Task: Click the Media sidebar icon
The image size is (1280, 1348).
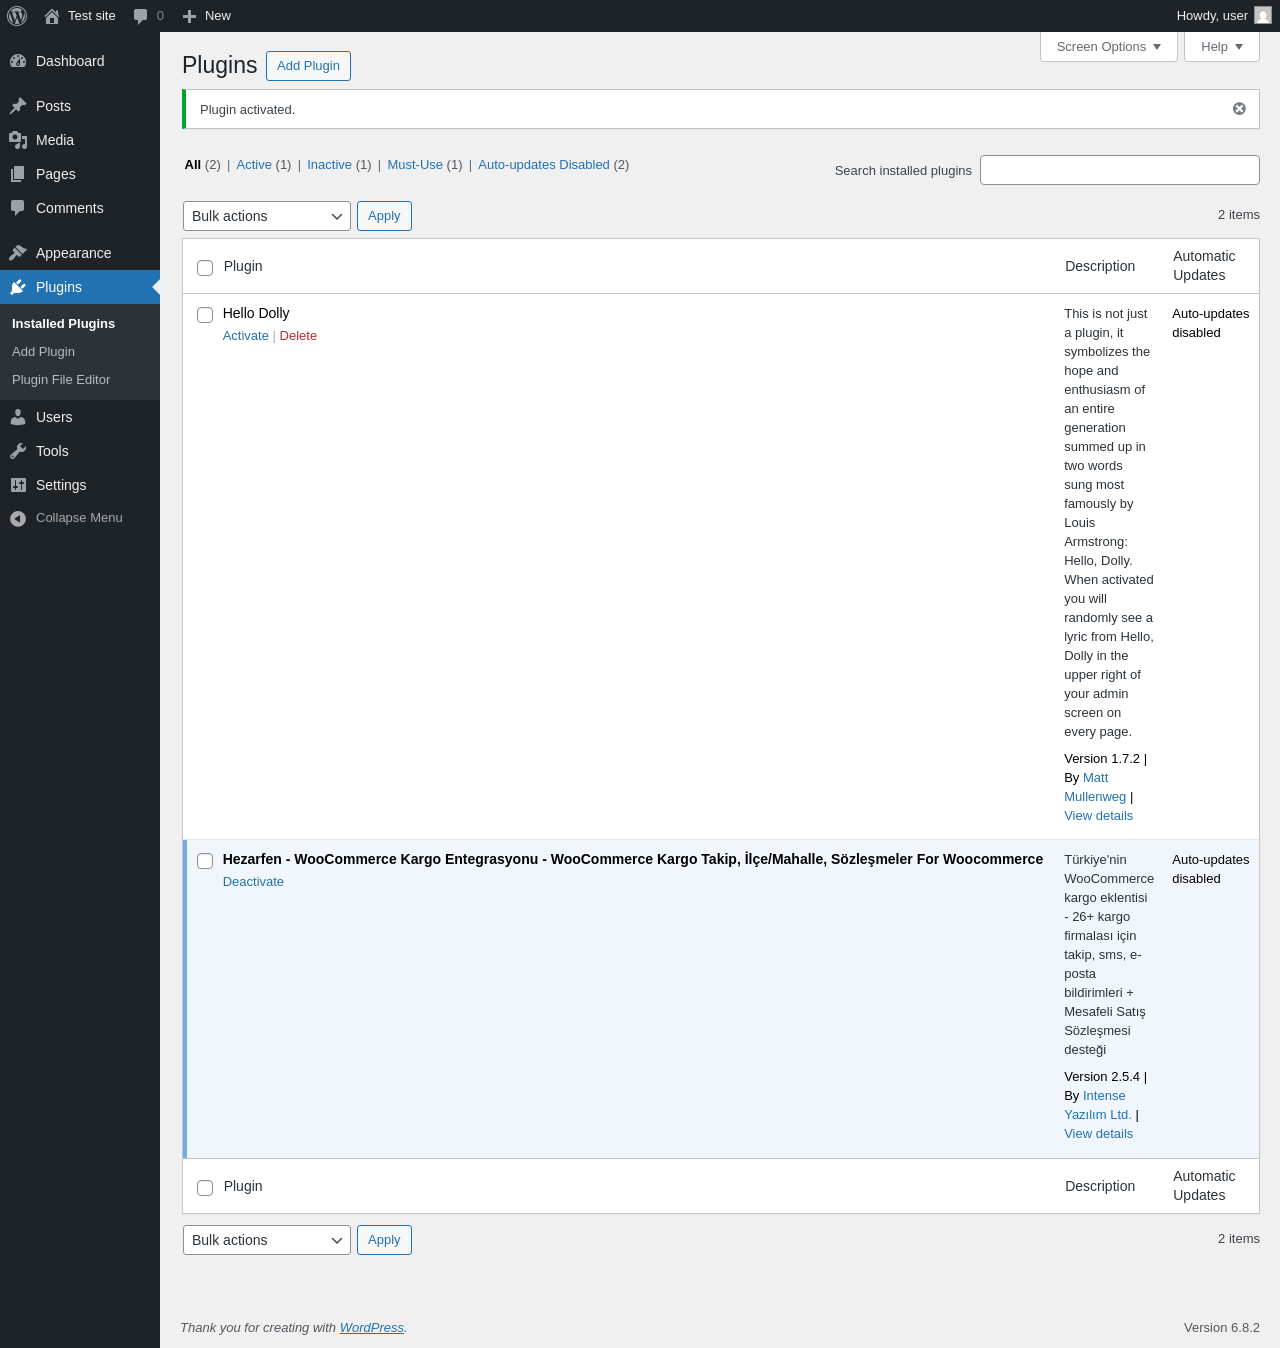Action: pyautogui.click(x=18, y=140)
